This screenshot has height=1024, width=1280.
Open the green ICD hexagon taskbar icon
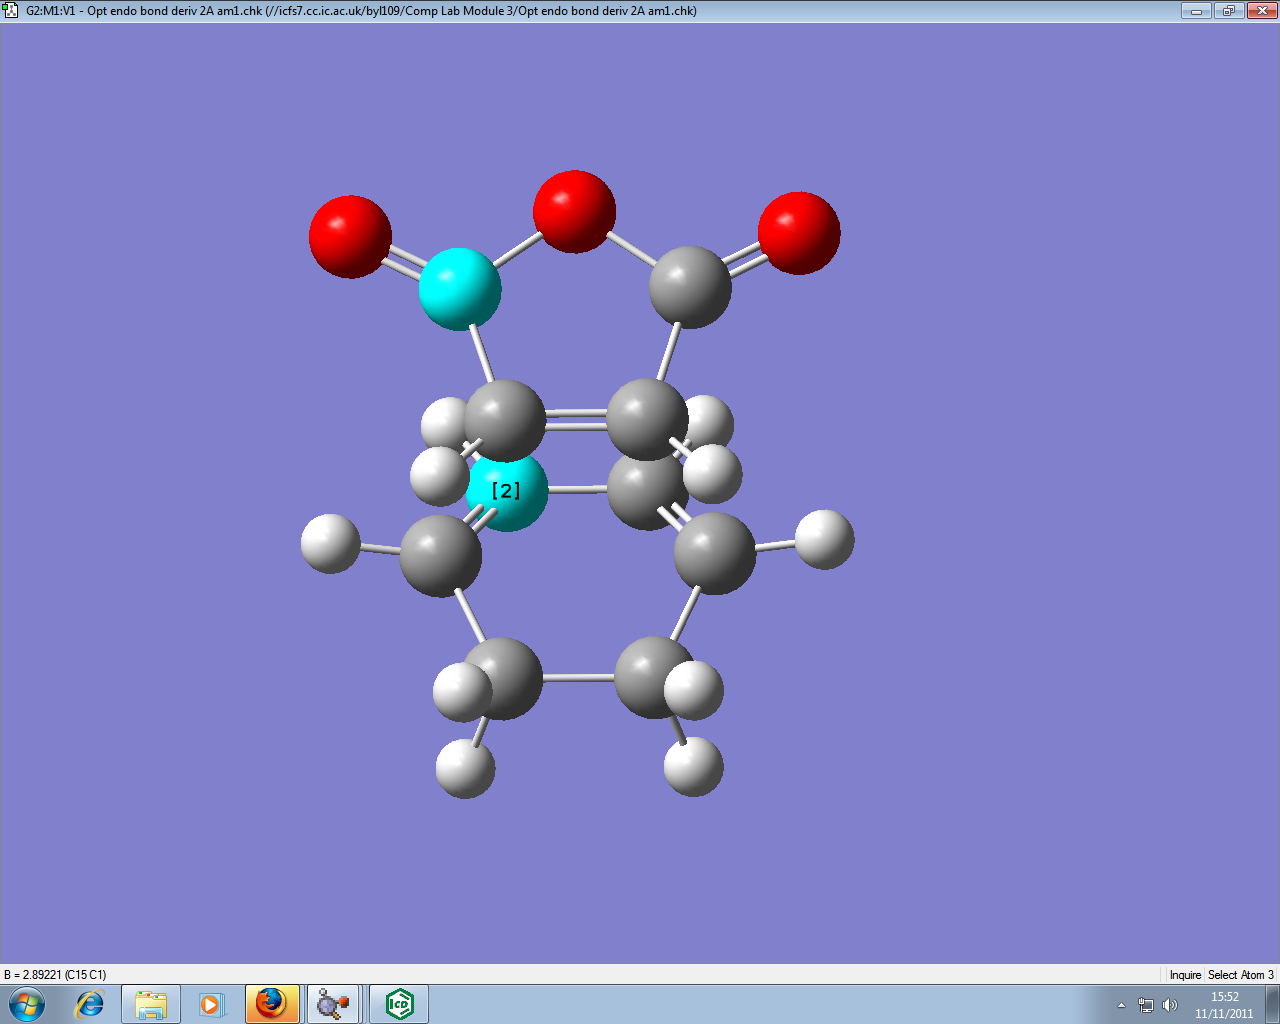click(x=399, y=1004)
